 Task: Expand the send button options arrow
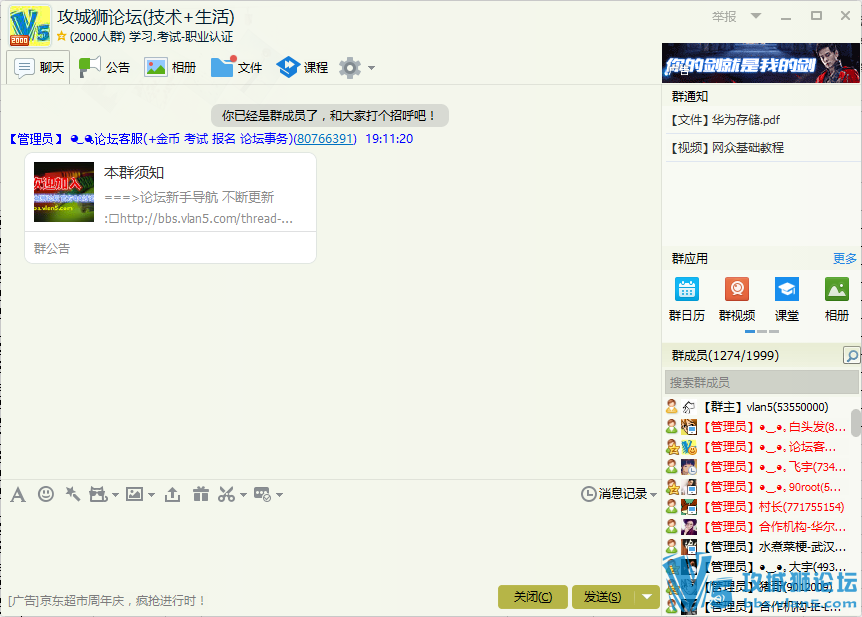point(649,597)
